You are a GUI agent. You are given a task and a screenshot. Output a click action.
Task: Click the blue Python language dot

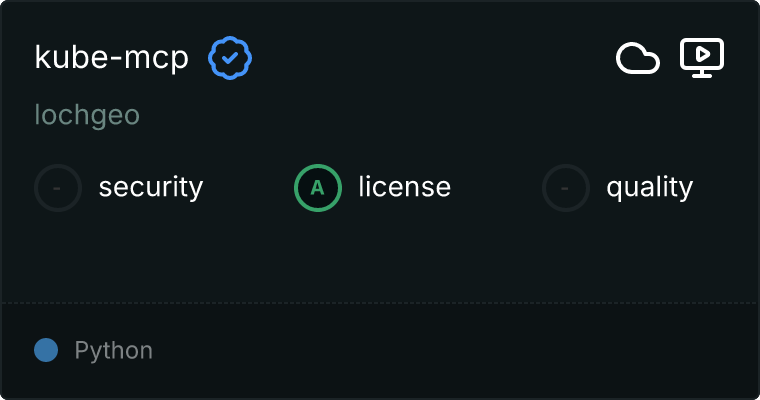click(46, 350)
